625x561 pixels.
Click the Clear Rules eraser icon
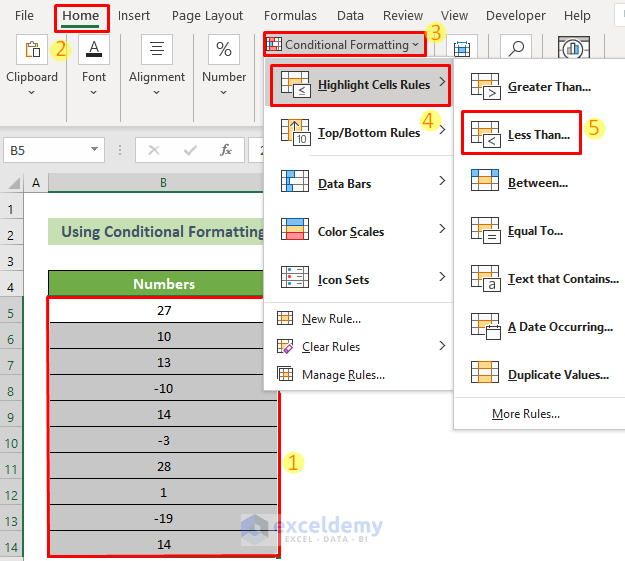tap(285, 346)
